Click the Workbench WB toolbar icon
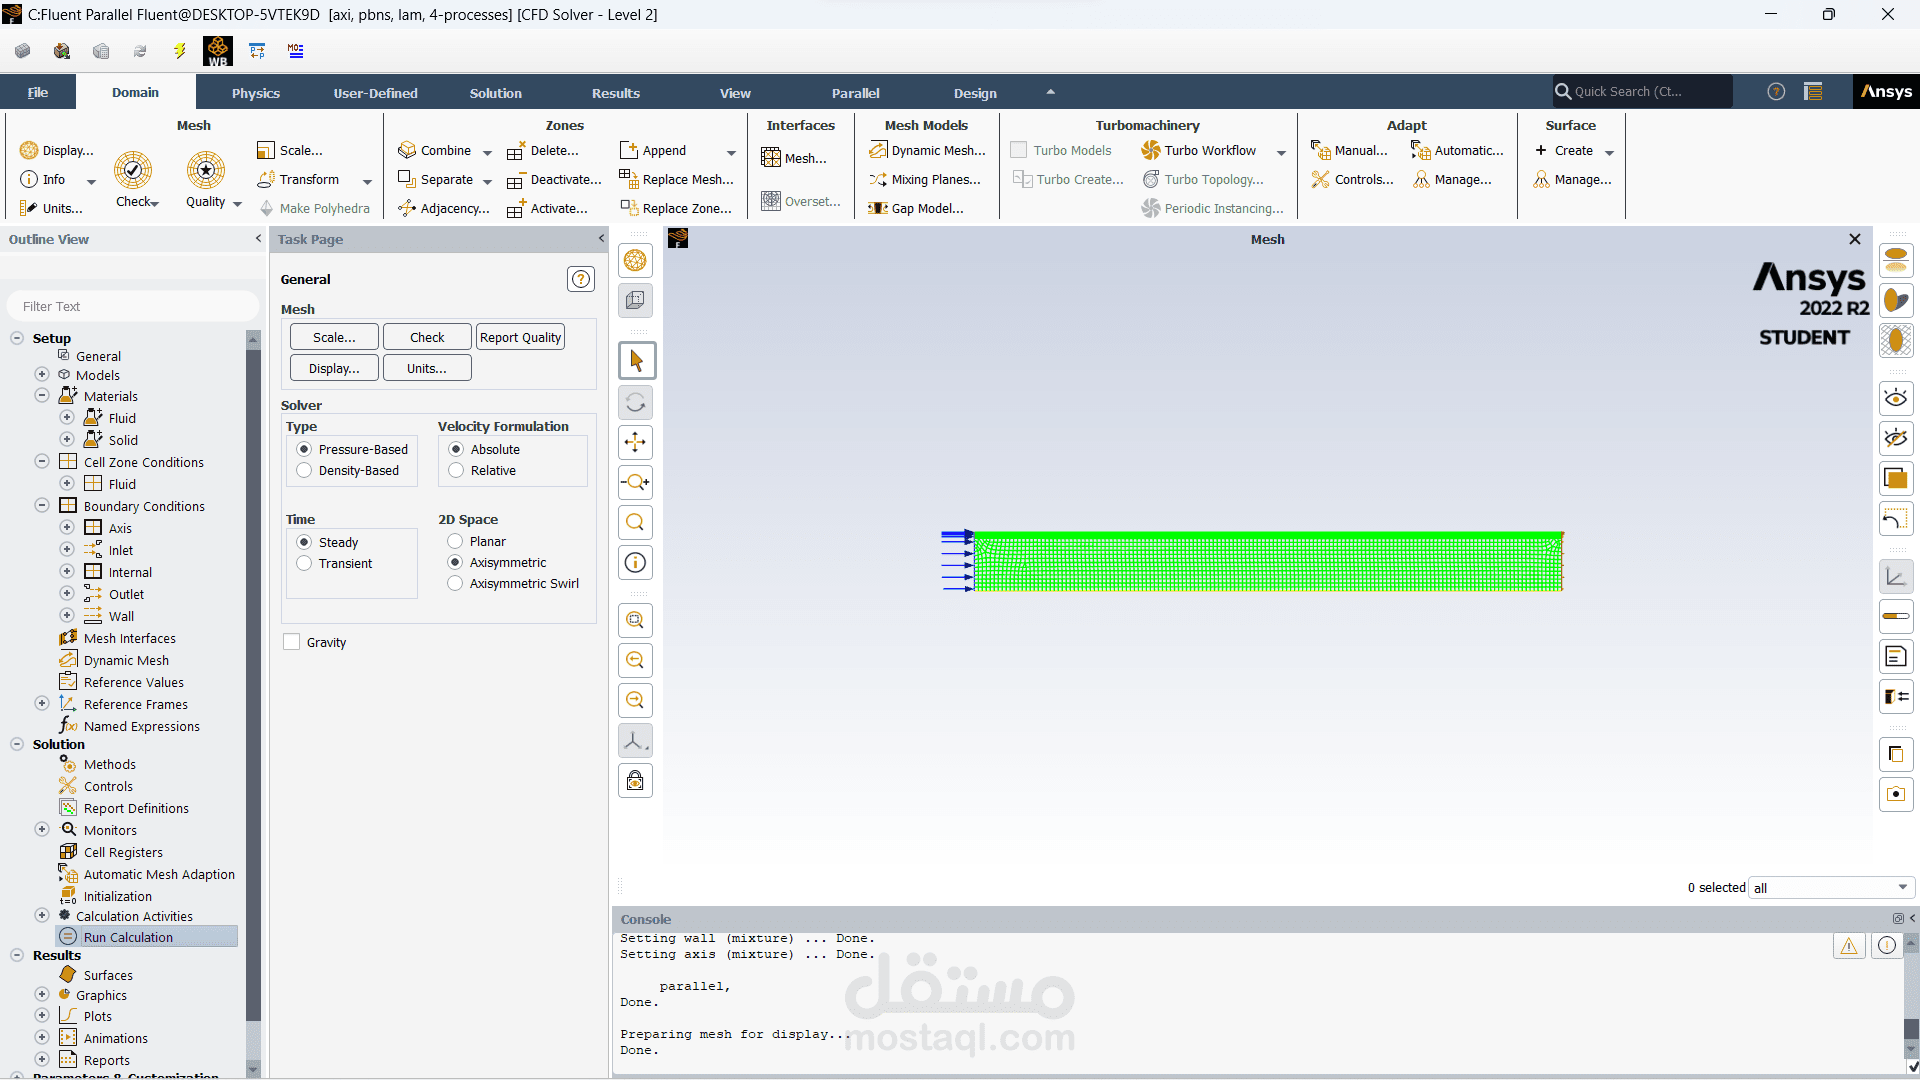The width and height of the screenshot is (1920, 1080). pyautogui.click(x=218, y=51)
